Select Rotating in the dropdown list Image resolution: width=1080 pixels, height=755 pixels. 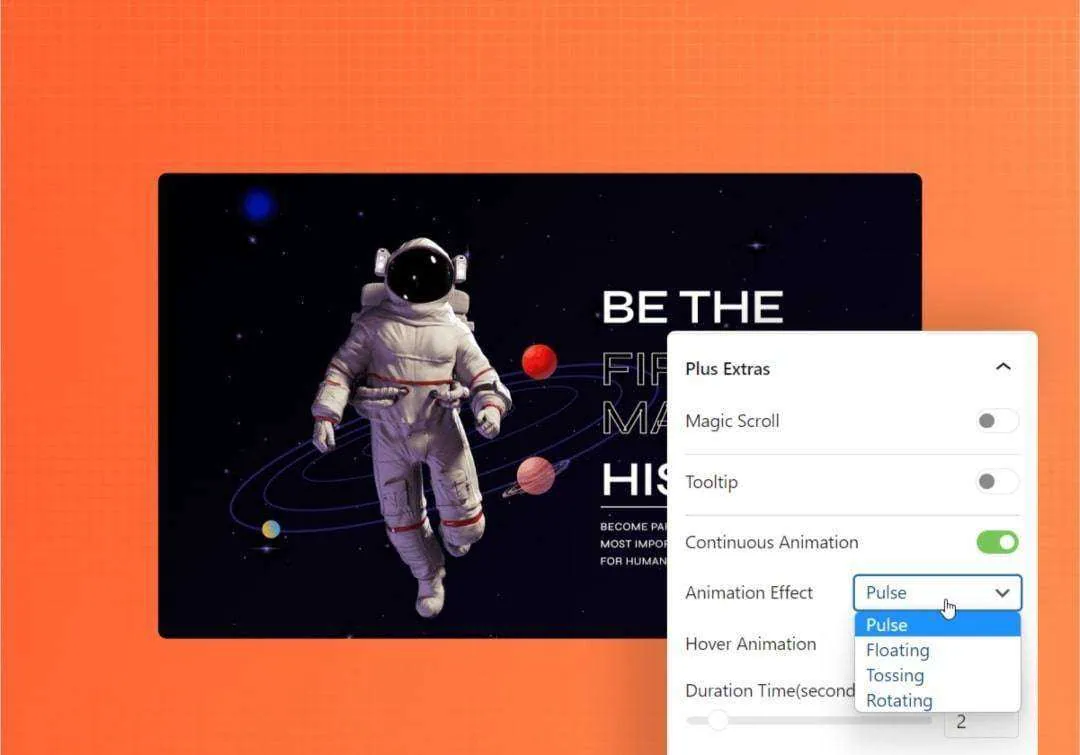(899, 701)
